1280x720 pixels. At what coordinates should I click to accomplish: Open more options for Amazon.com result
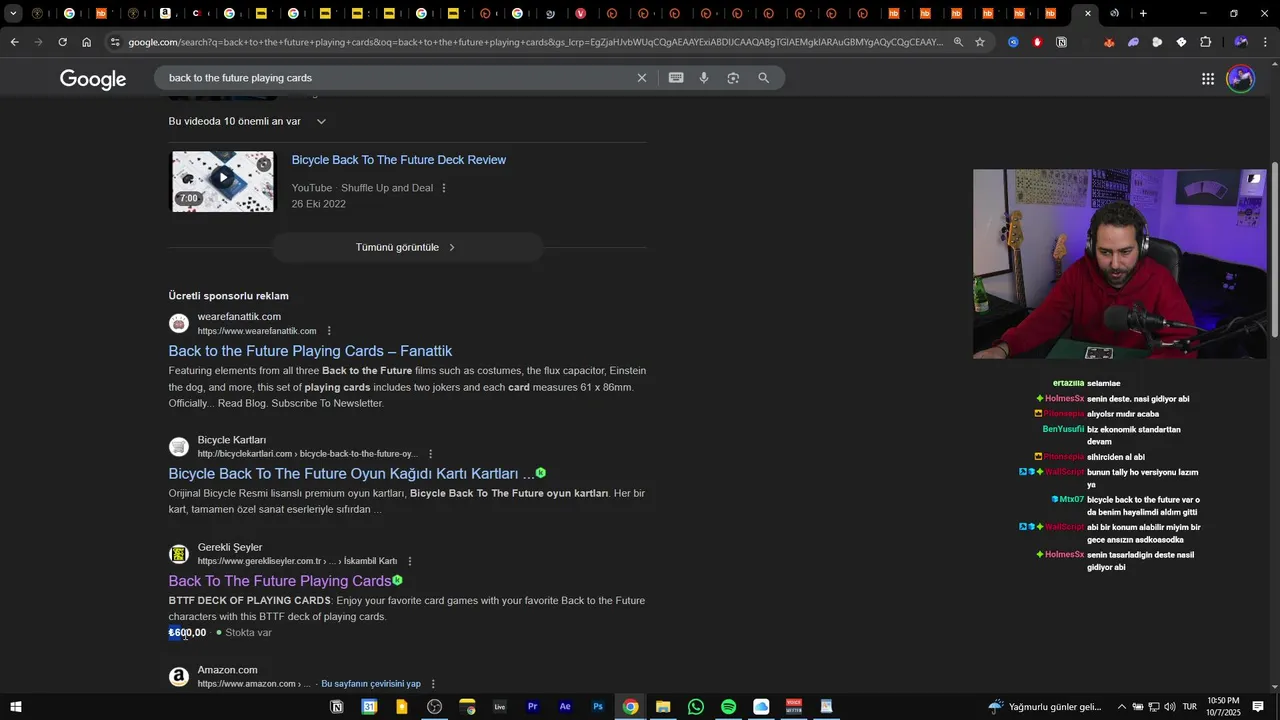click(433, 684)
